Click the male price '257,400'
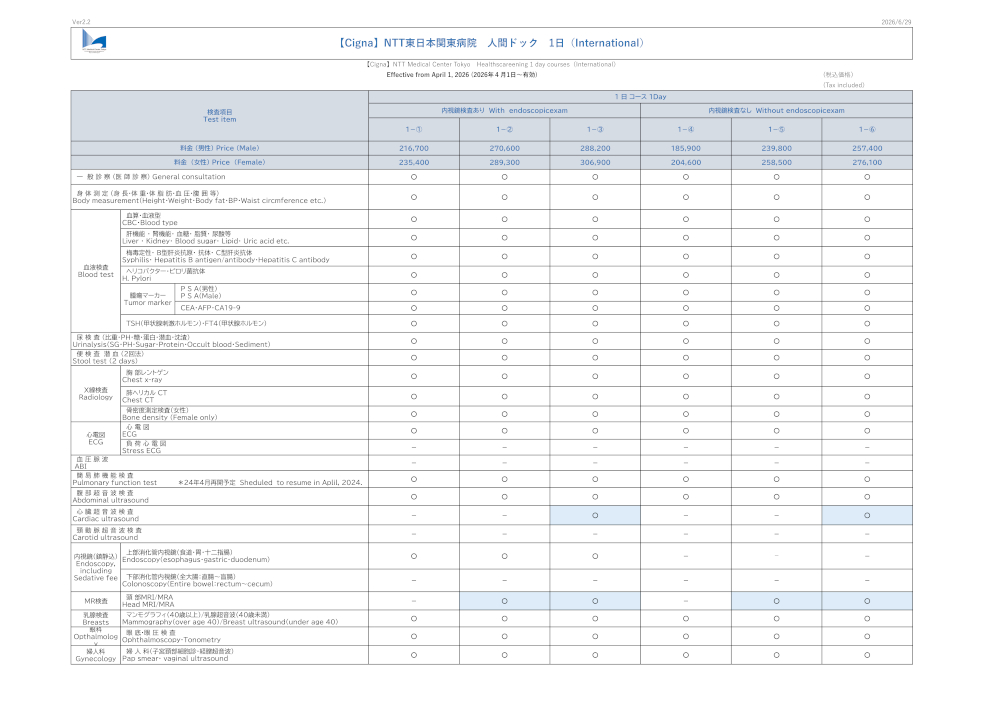Viewport: 1000px width, 707px height. coord(867,148)
